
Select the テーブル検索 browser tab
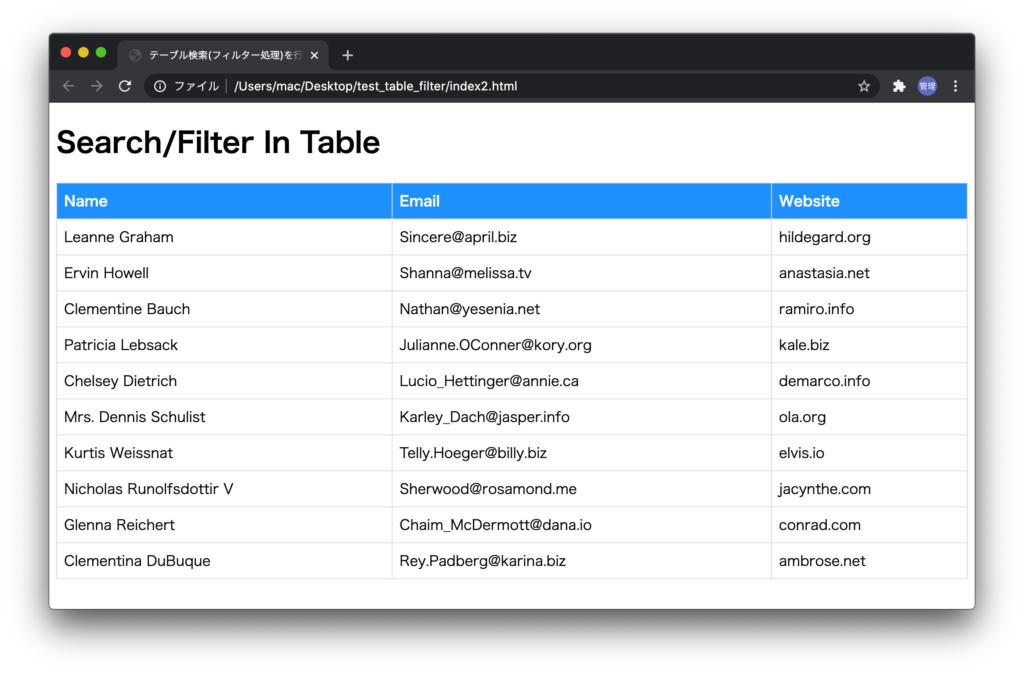(x=210, y=55)
